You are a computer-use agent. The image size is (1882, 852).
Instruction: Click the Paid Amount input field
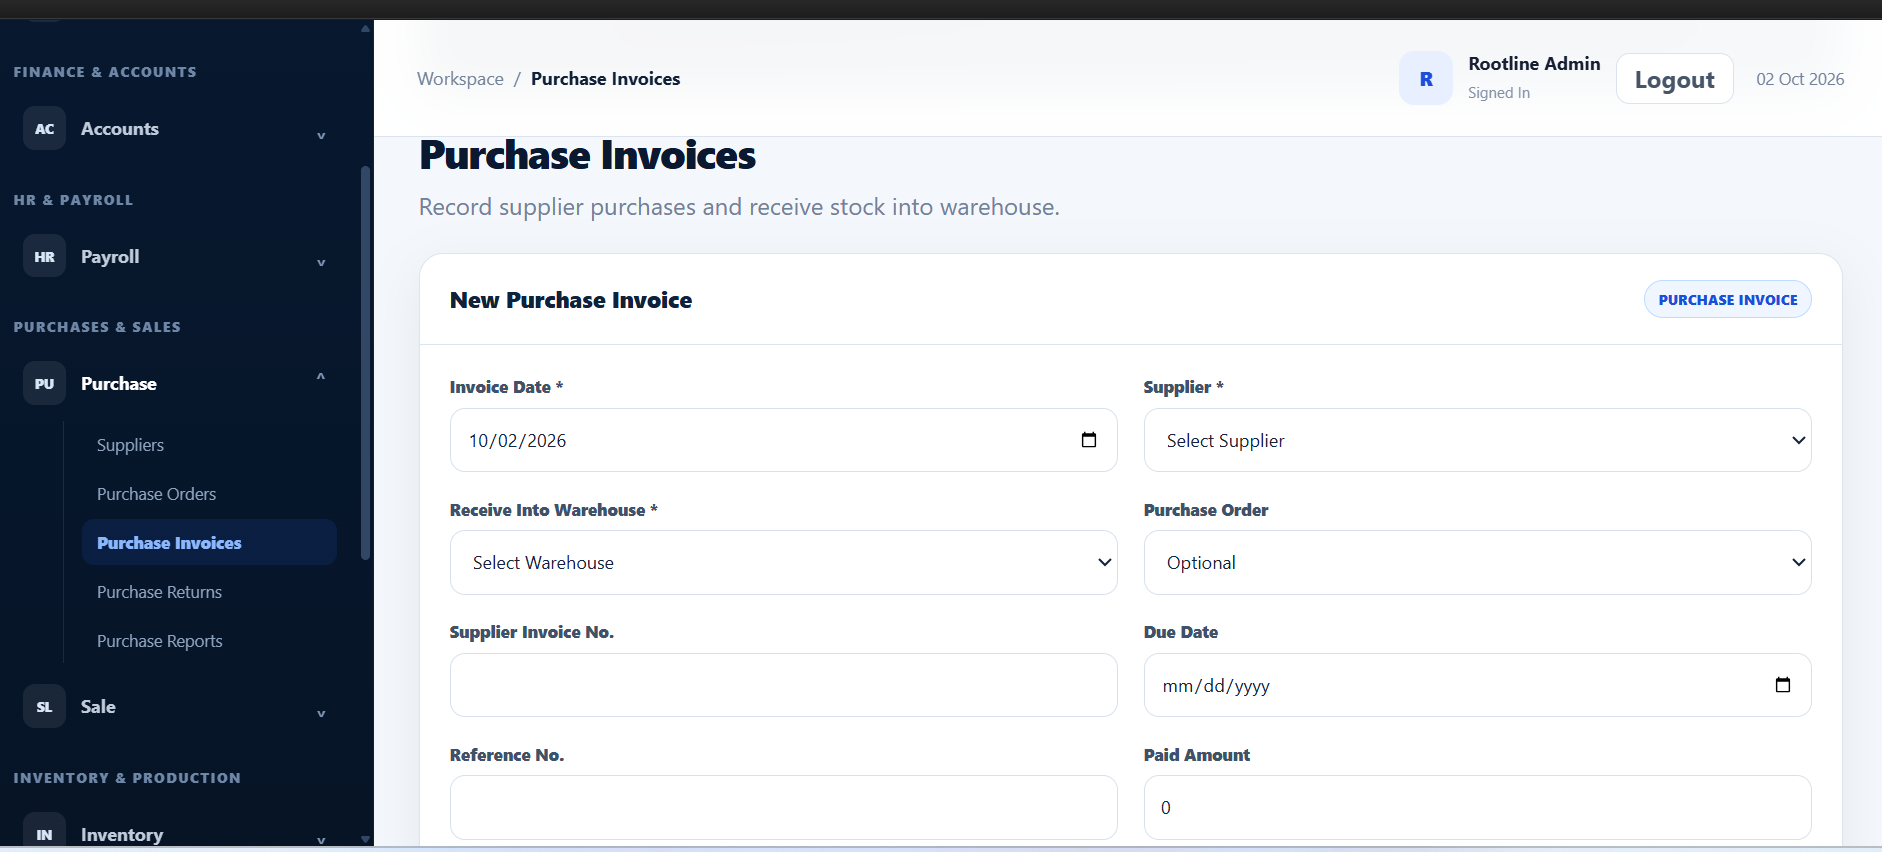[1477, 807]
